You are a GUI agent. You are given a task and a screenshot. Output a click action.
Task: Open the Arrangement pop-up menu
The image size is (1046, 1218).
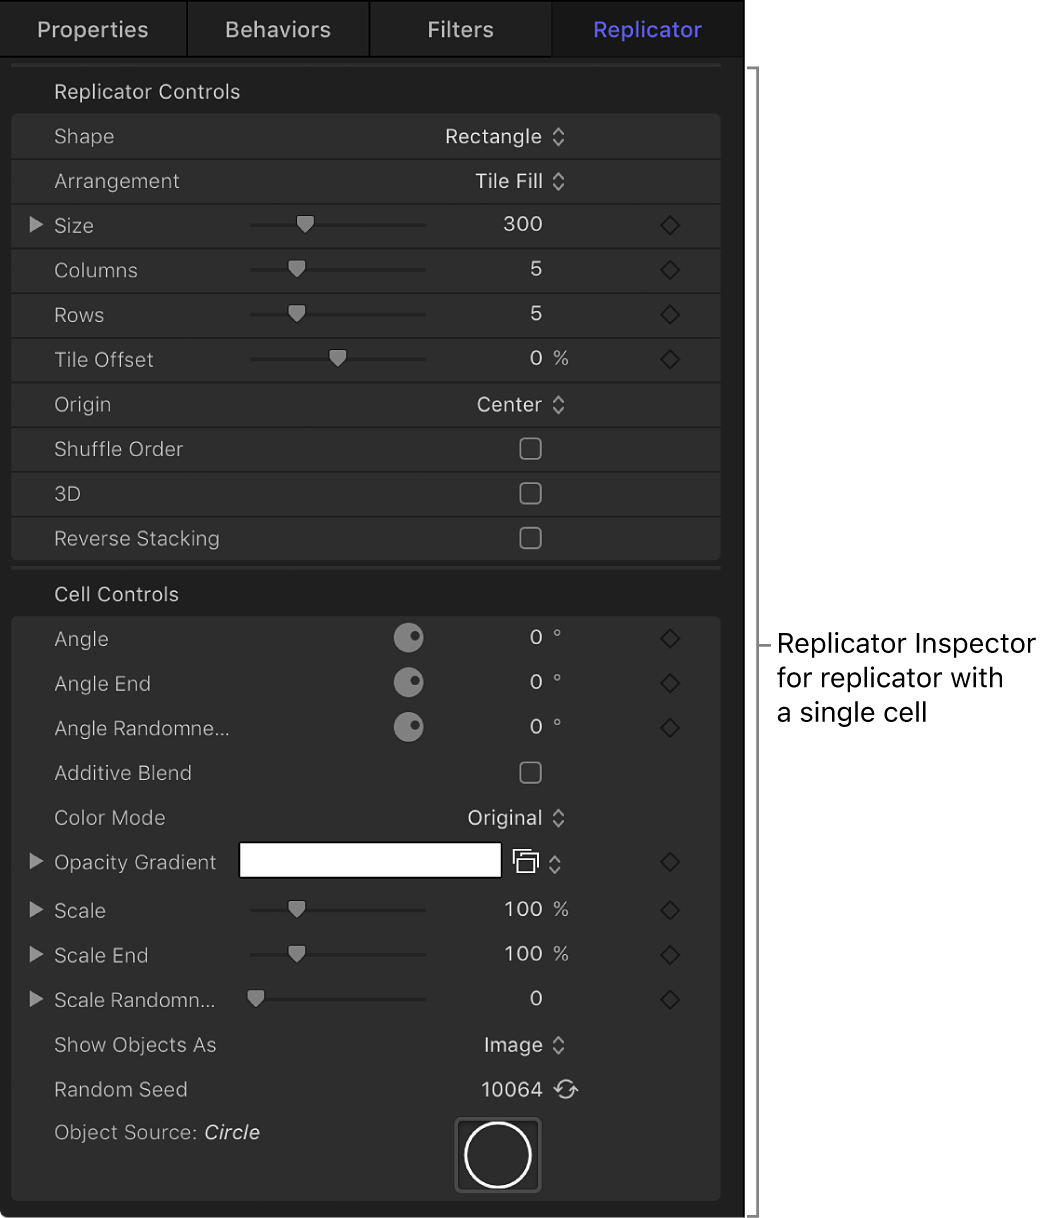[521, 181]
